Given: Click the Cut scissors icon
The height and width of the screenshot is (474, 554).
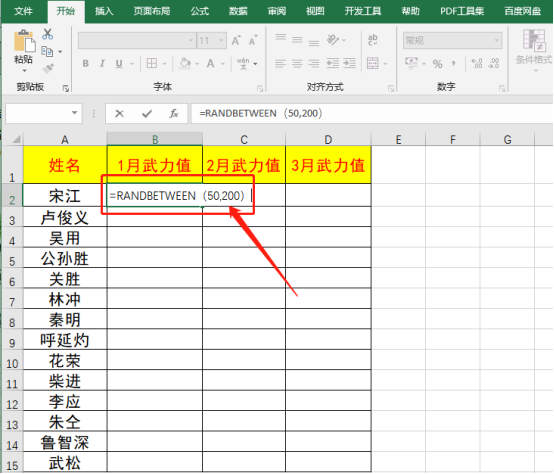Looking at the screenshot, I should click(47, 34).
